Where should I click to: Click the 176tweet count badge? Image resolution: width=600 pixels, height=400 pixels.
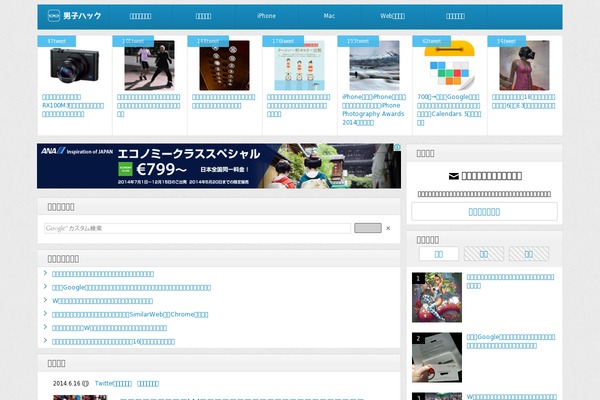[283, 41]
